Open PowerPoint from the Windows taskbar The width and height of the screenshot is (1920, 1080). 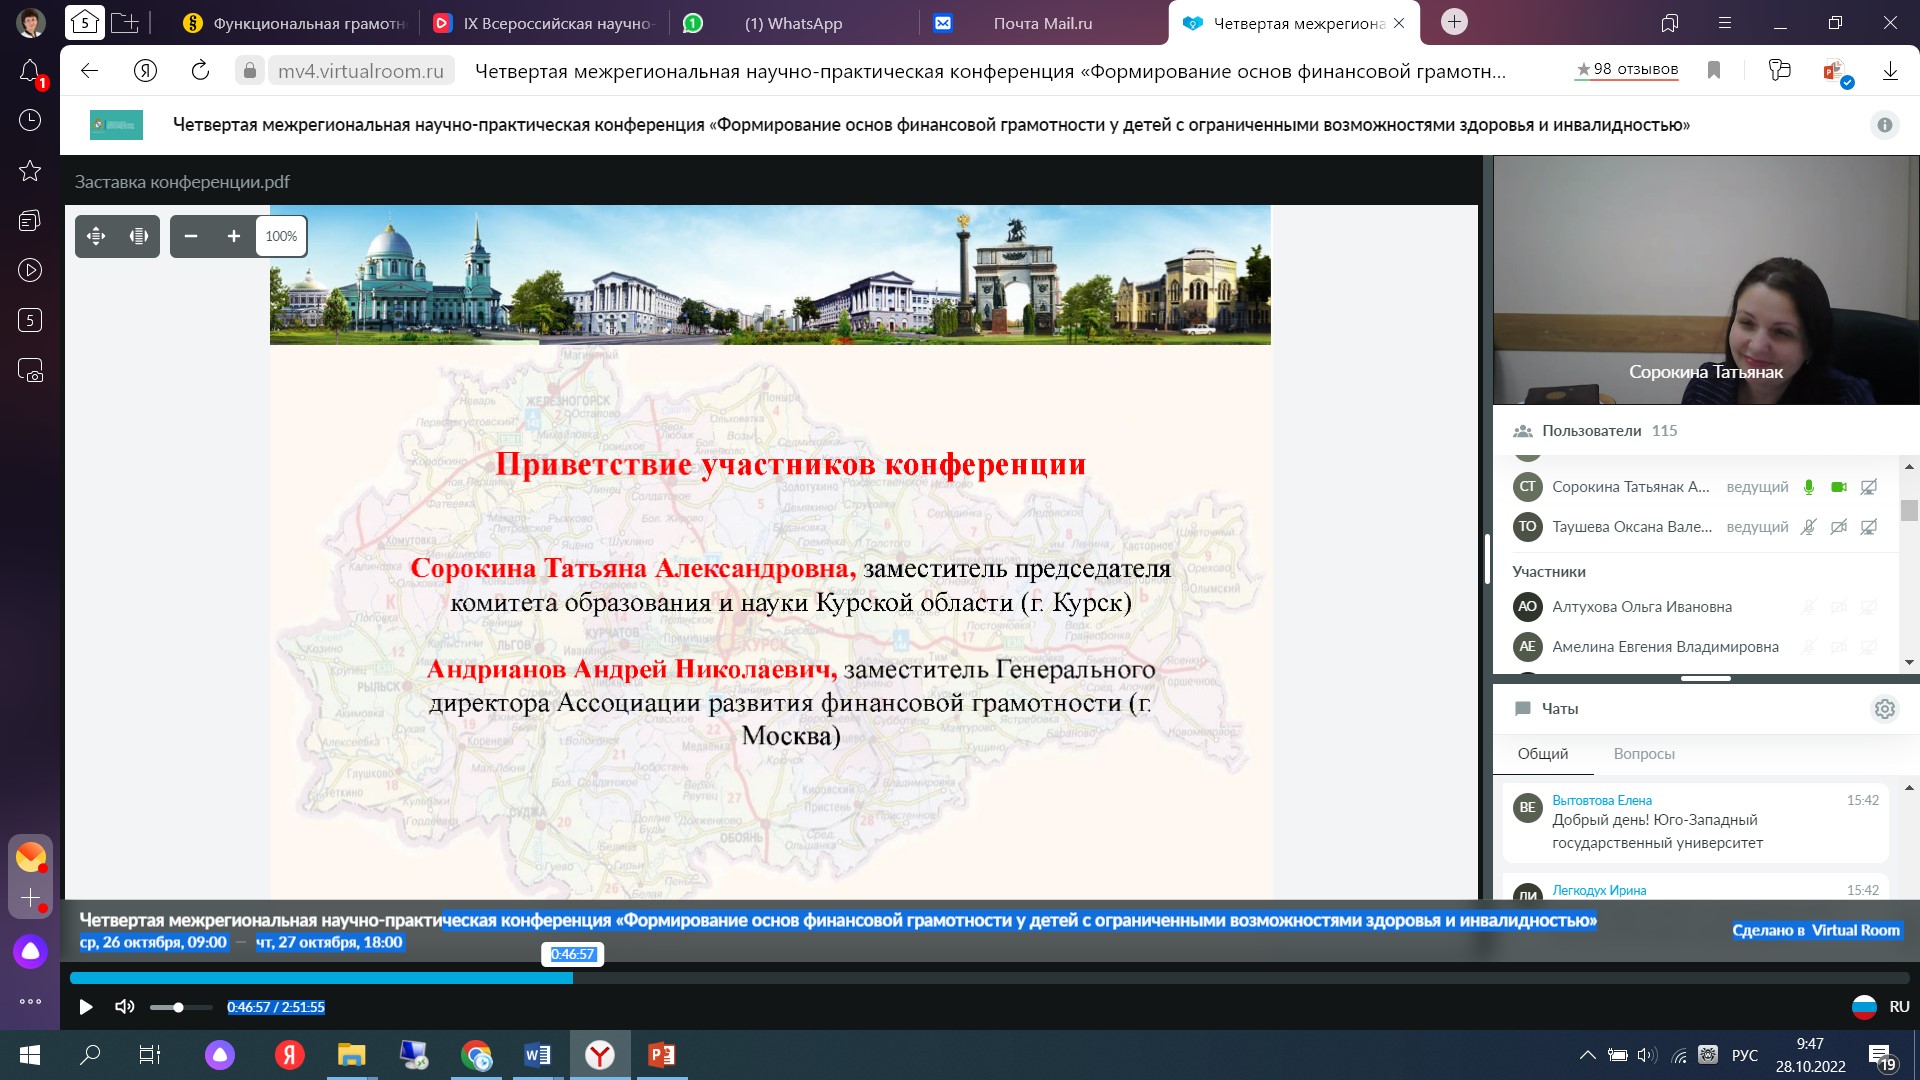pos(661,1055)
